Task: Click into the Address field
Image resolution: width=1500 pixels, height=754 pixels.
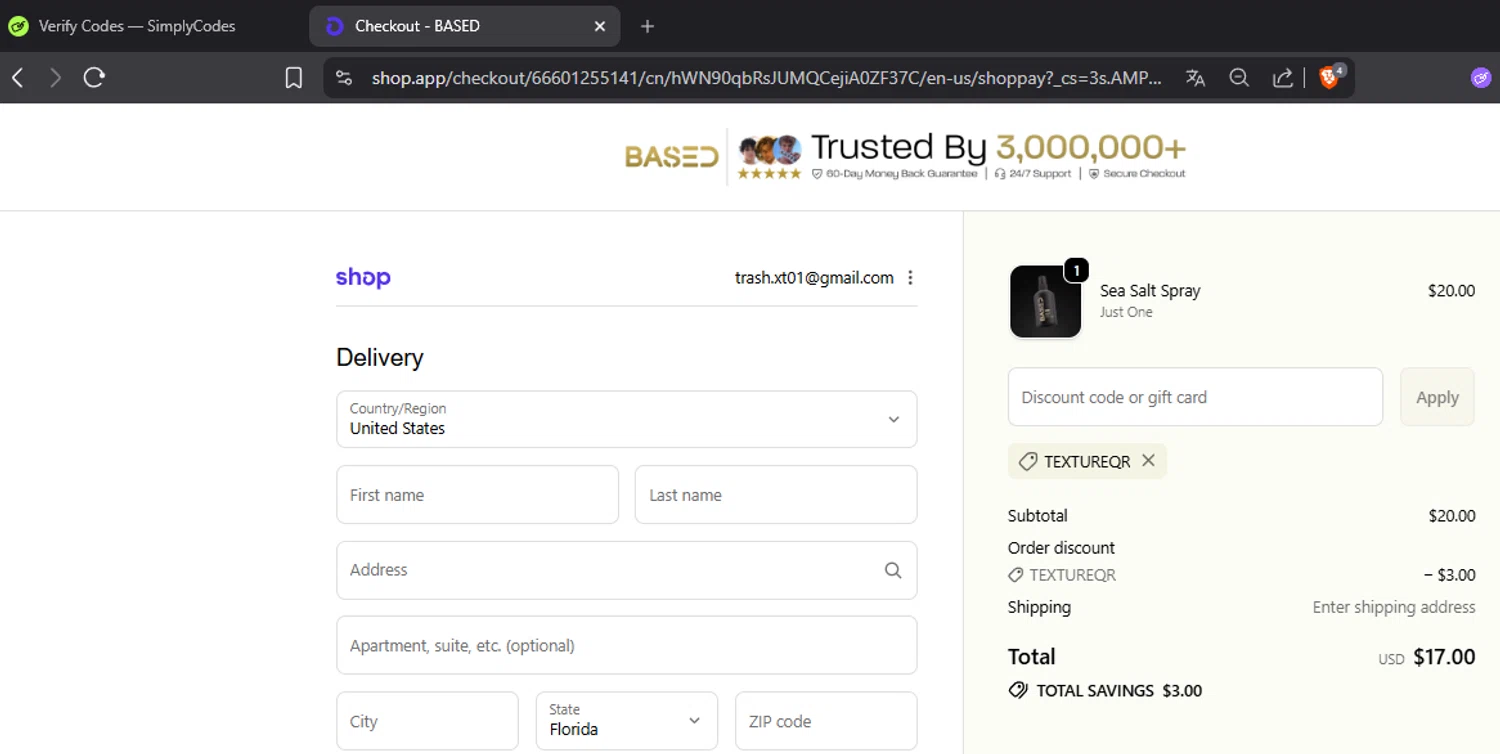Action: (627, 570)
